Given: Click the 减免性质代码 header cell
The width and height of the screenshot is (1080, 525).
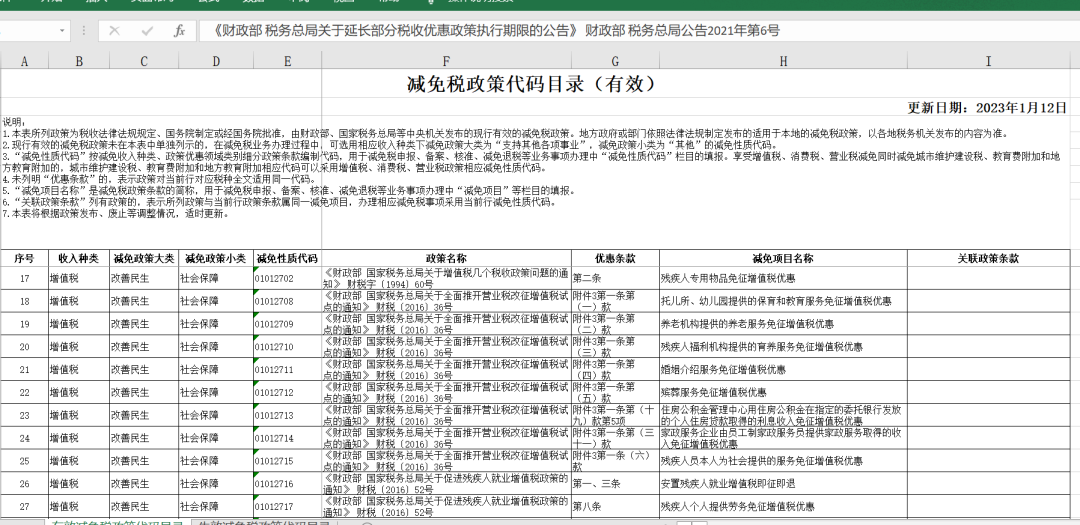Looking at the screenshot, I should (x=286, y=258).
